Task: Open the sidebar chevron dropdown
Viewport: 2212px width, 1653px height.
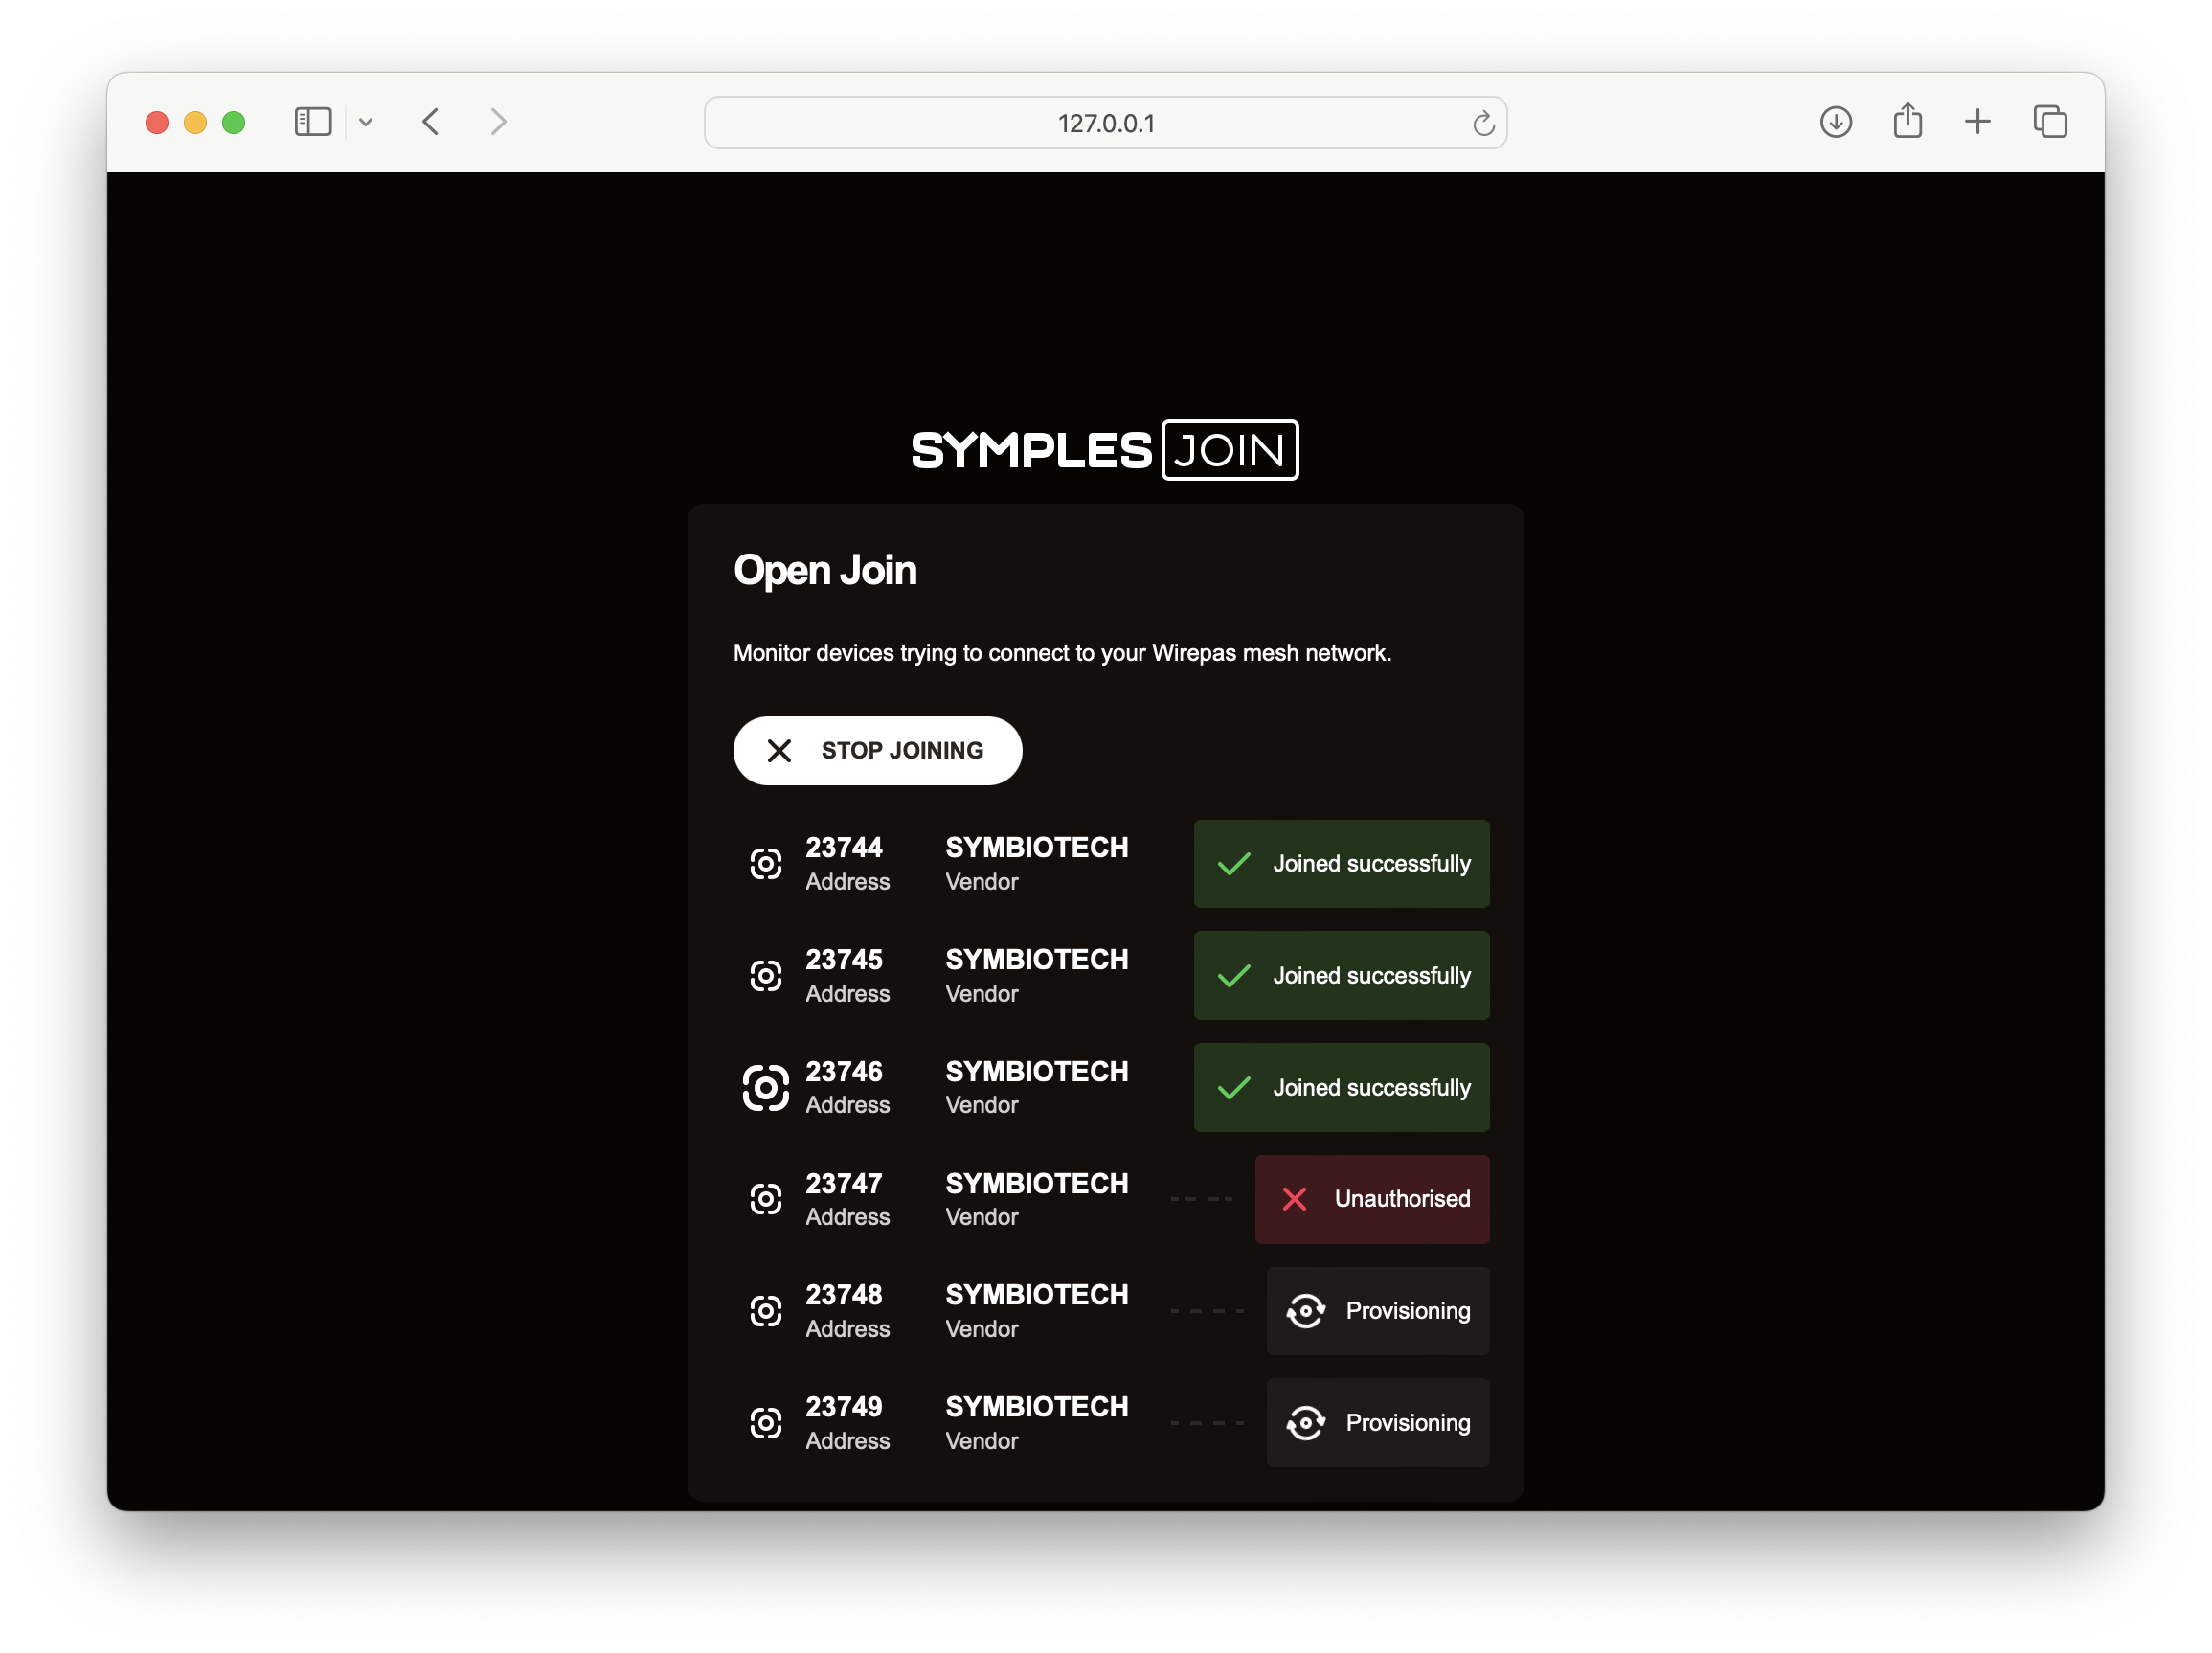Action: (366, 121)
